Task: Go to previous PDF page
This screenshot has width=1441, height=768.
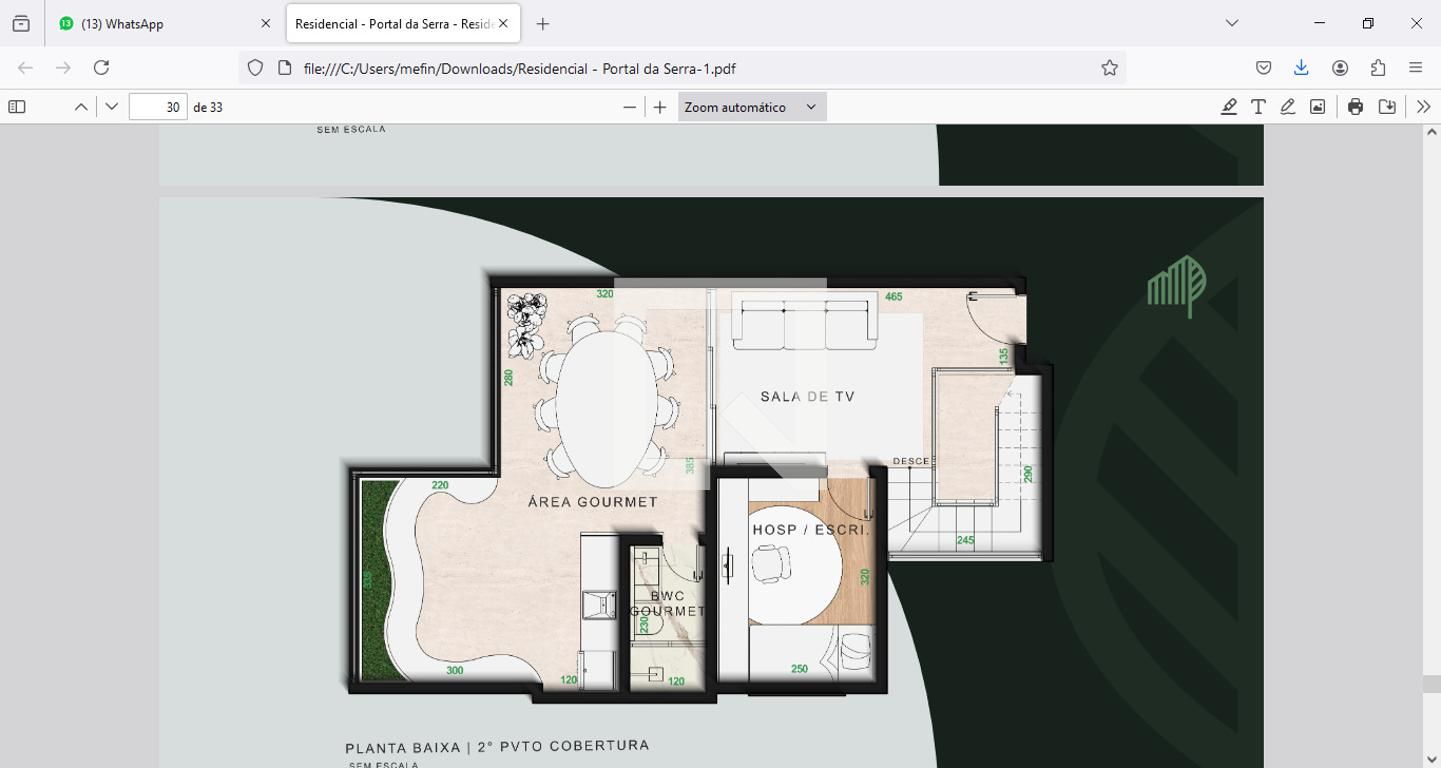Action: (81, 107)
